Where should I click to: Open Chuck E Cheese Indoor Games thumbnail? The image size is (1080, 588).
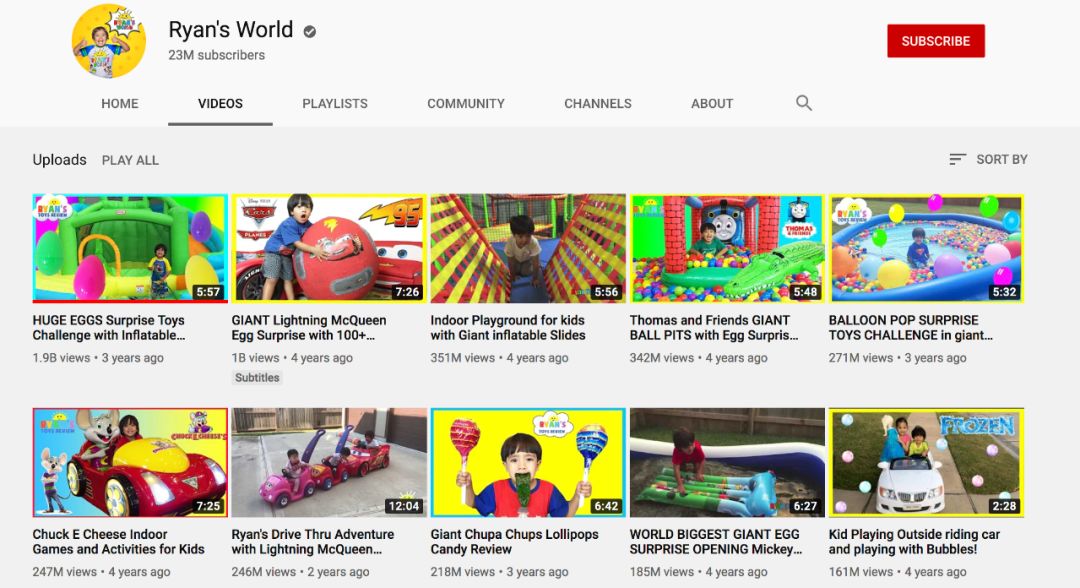(x=130, y=463)
